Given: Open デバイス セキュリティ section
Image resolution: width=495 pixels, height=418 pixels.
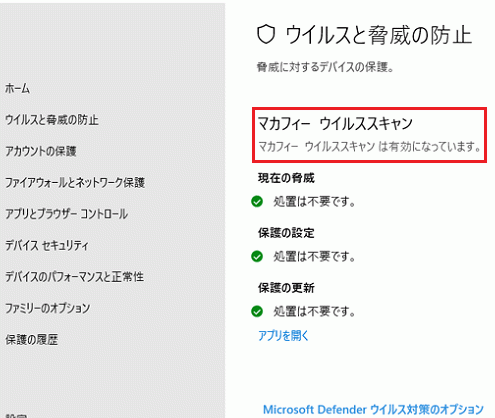Looking at the screenshot, I should pyautogui.click(x=47, y=246).
